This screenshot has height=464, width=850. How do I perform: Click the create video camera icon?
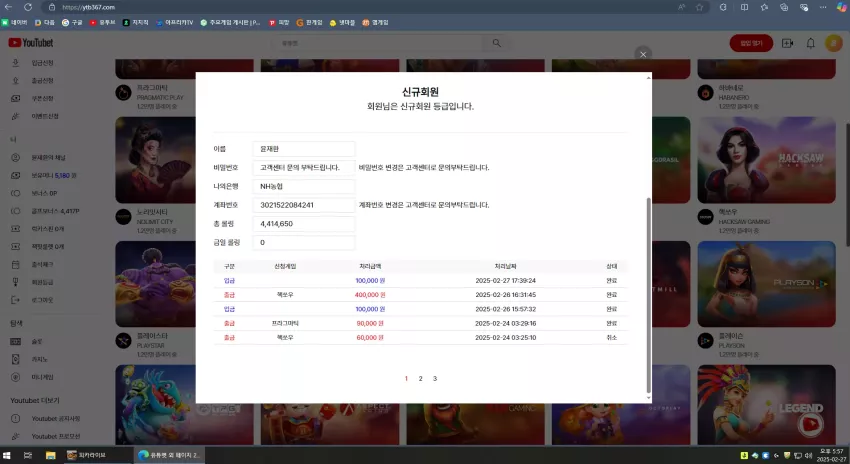(787, 43)
